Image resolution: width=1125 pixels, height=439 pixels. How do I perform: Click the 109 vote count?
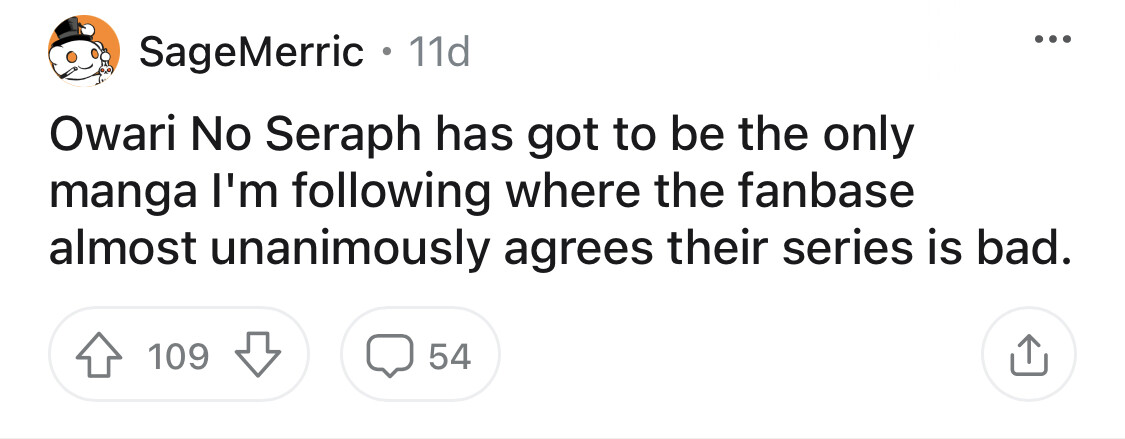tap(177, 356)
